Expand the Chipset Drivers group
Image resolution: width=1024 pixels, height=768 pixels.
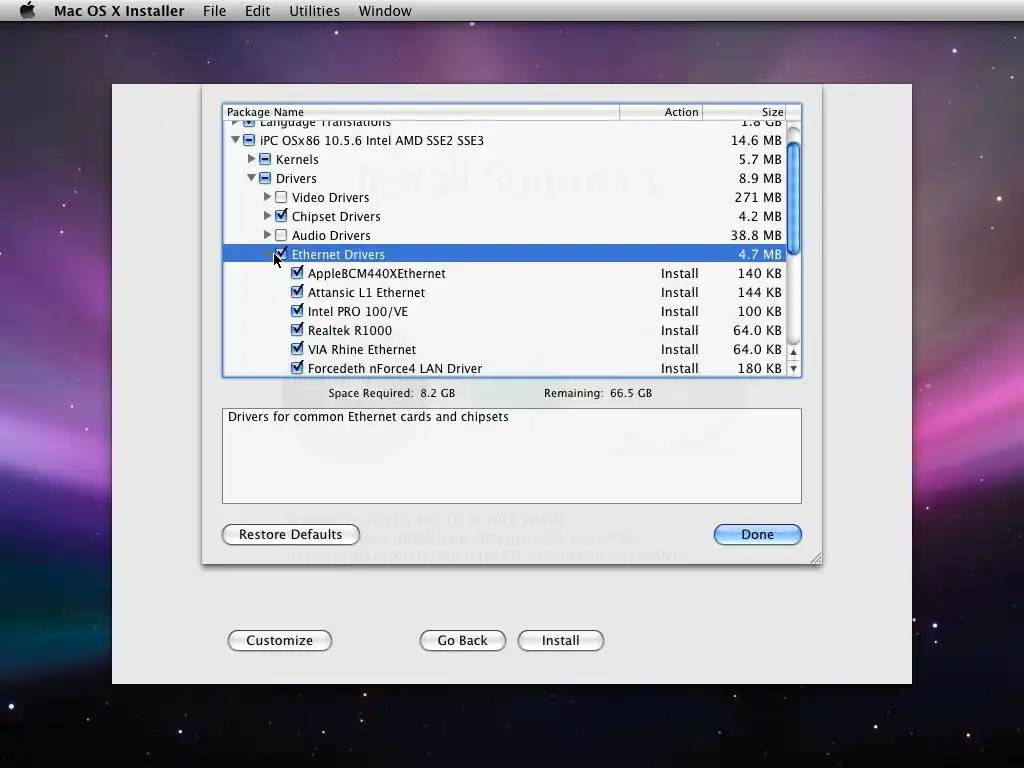tap(267, 216)
